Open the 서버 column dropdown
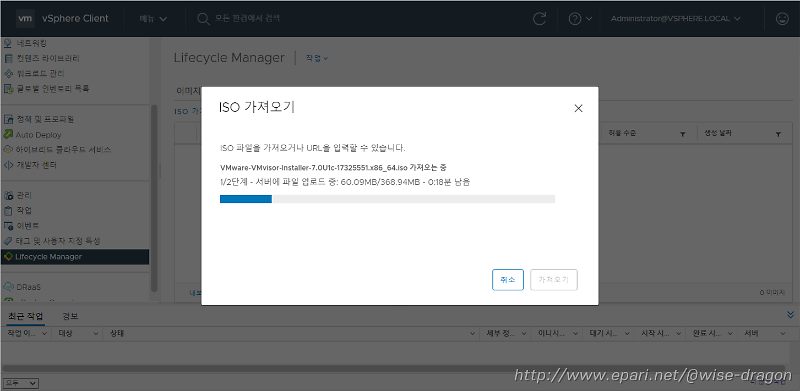The height and width of the screenshot is (391, 800). coord(783,333)
